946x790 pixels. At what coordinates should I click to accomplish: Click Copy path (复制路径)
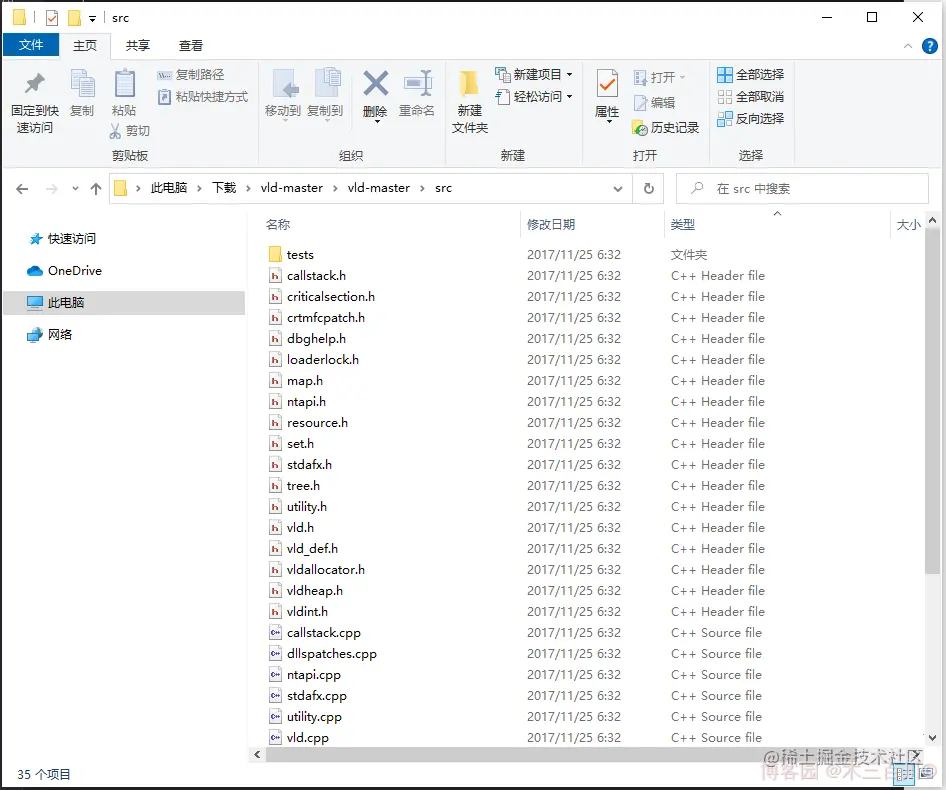(x=191, y=75)
